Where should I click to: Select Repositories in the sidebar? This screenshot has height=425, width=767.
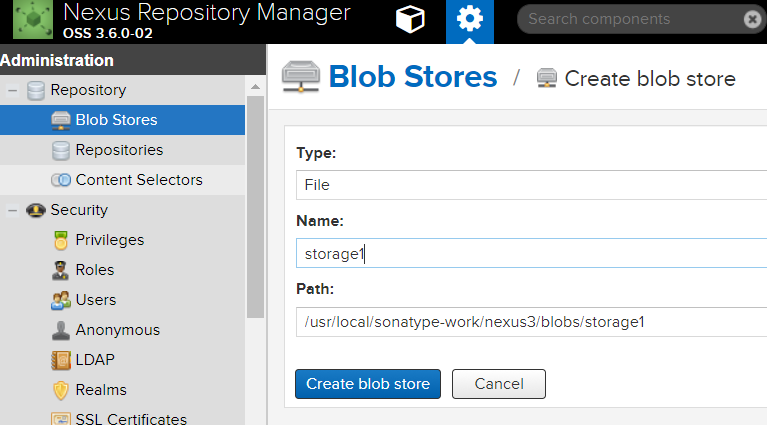point(119,150)
